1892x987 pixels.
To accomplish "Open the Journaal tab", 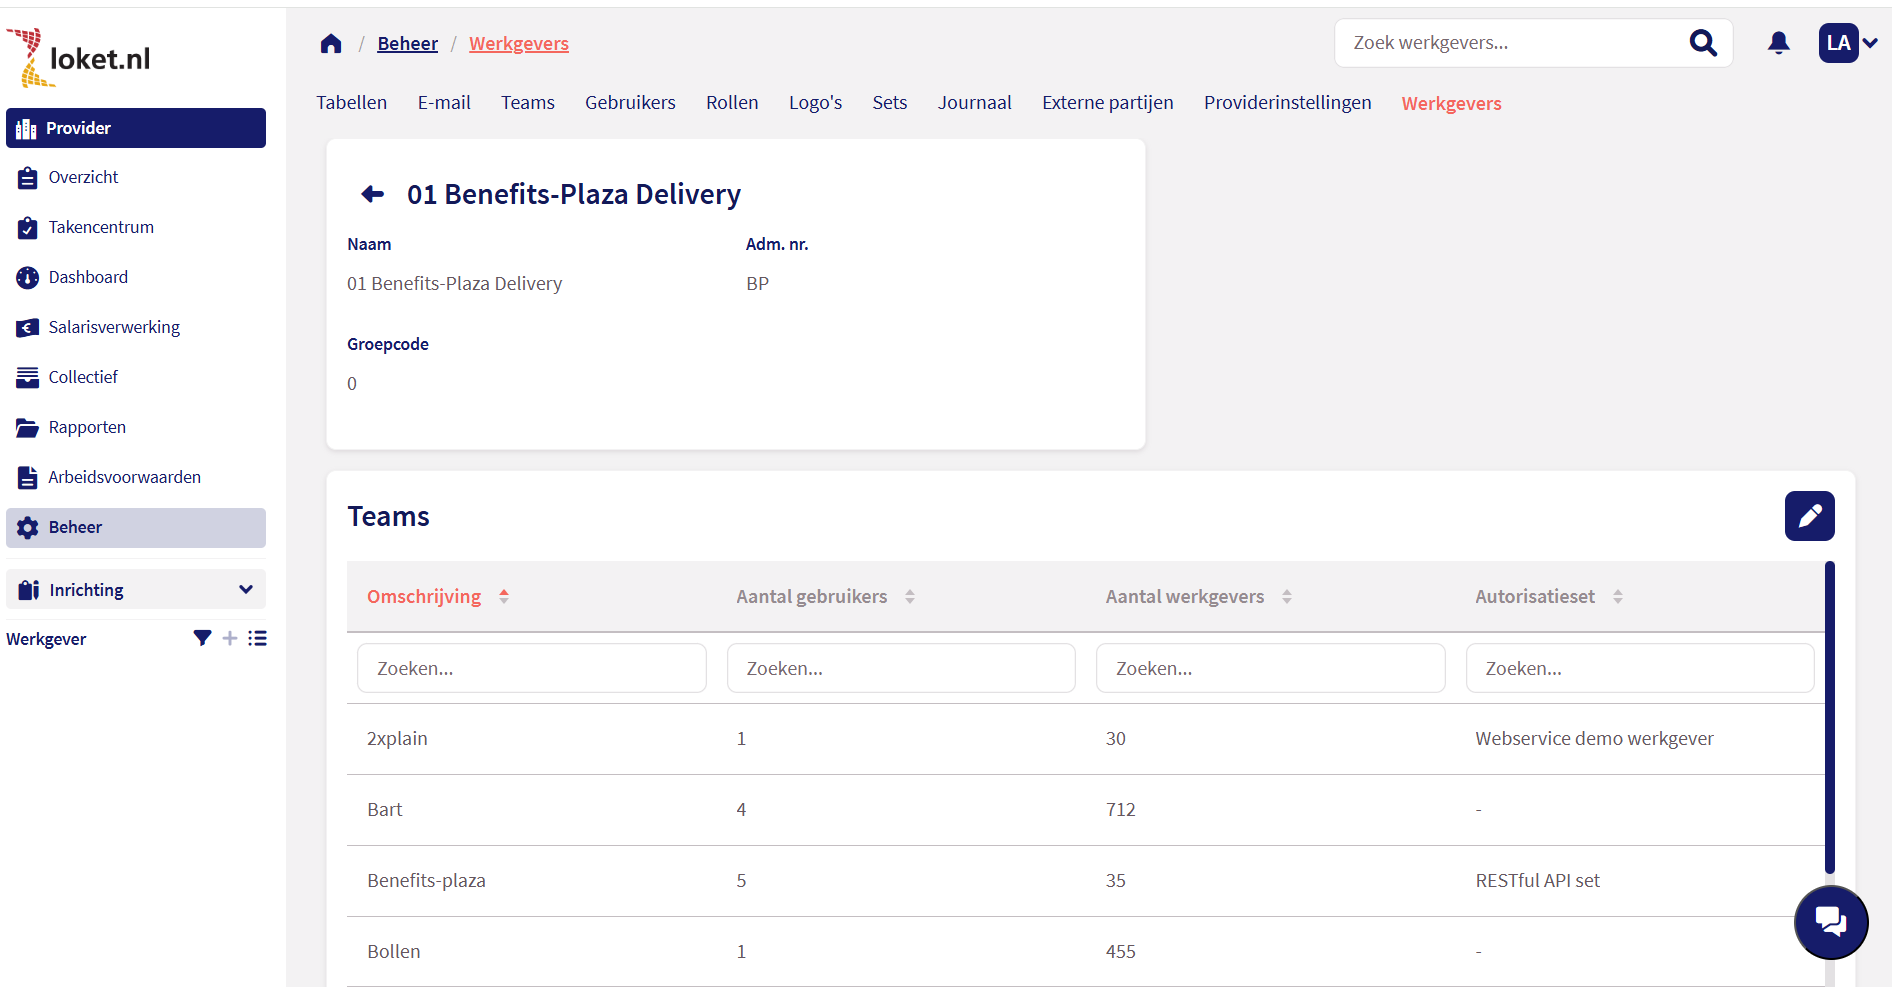I will point(974,102).
